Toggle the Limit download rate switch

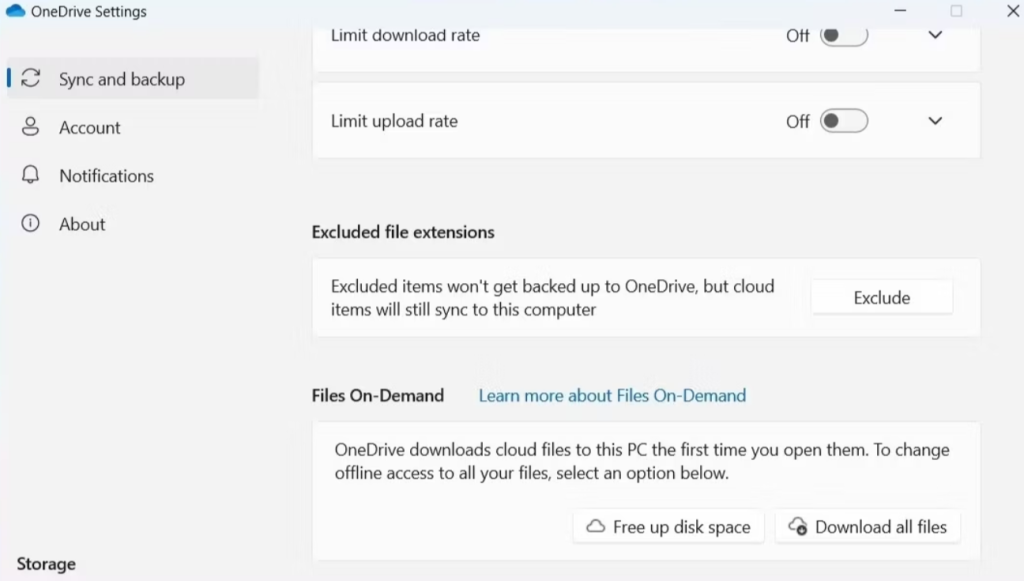pyautogui.click(x=844, y=35)
